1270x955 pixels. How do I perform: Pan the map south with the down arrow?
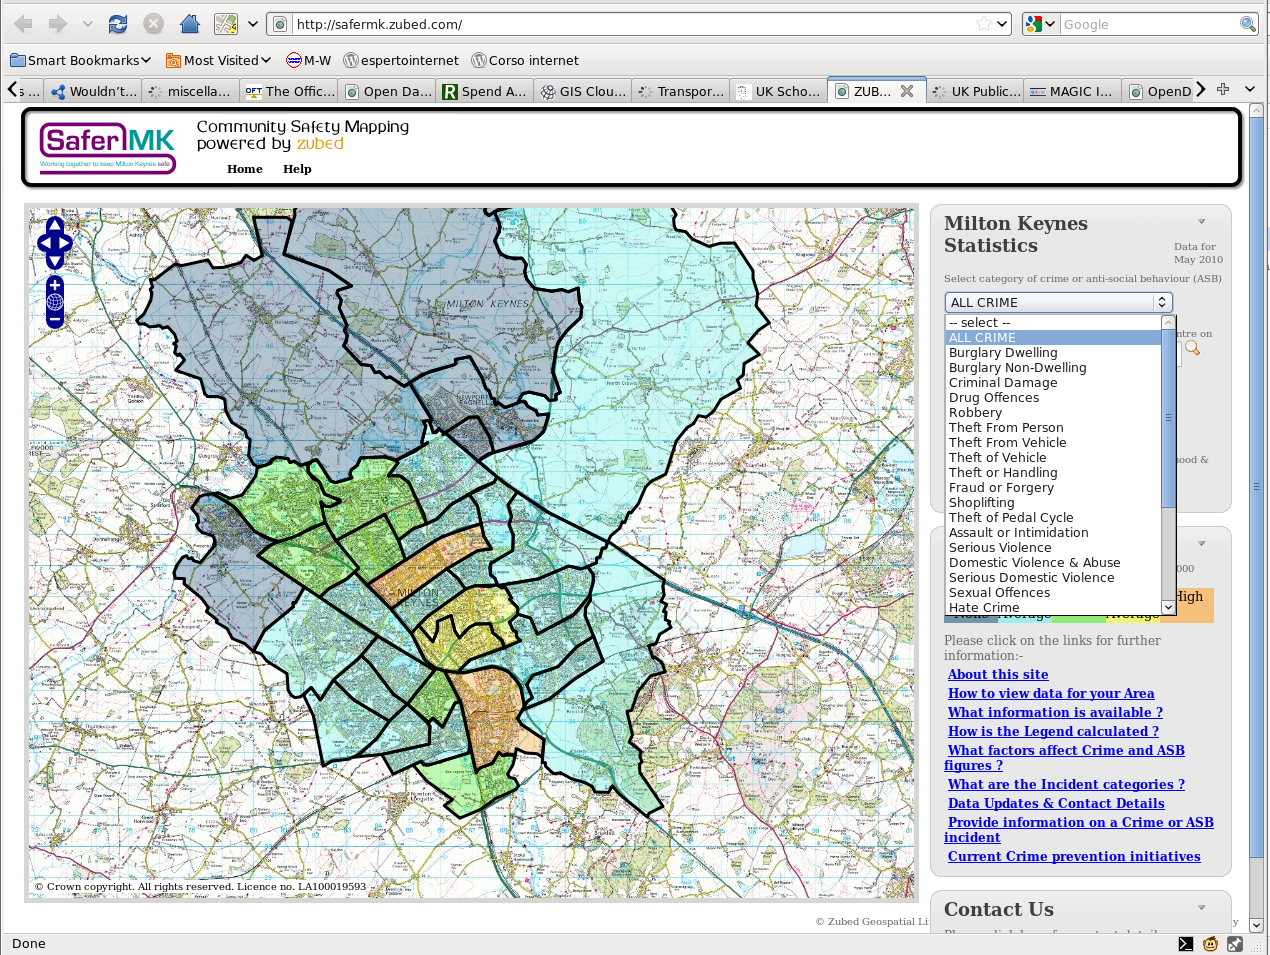click(x=55, y=260)
